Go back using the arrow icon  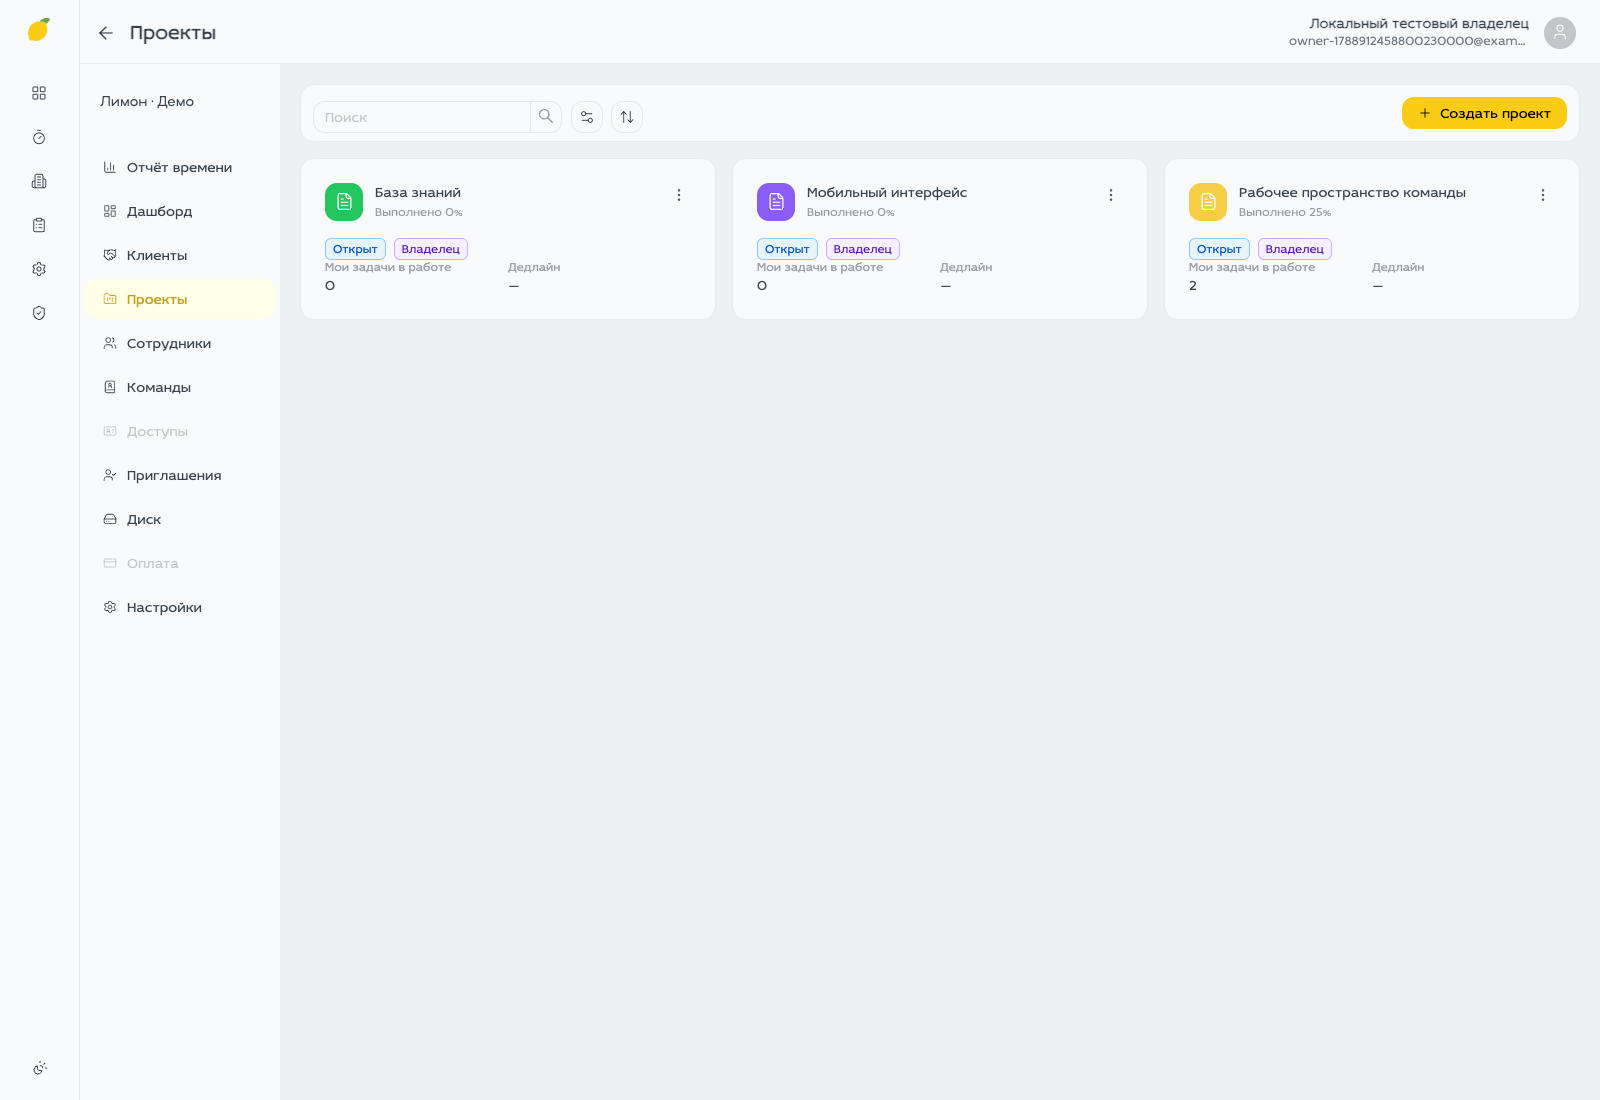[106, 33]
